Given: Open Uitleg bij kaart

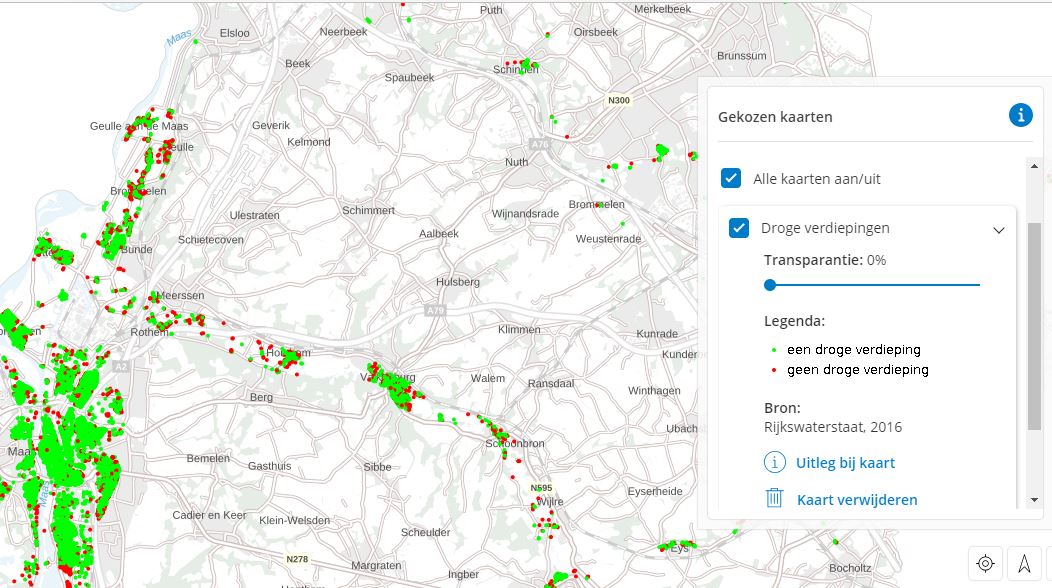Looking at the screenshot, I should click(x=845, y=462).
